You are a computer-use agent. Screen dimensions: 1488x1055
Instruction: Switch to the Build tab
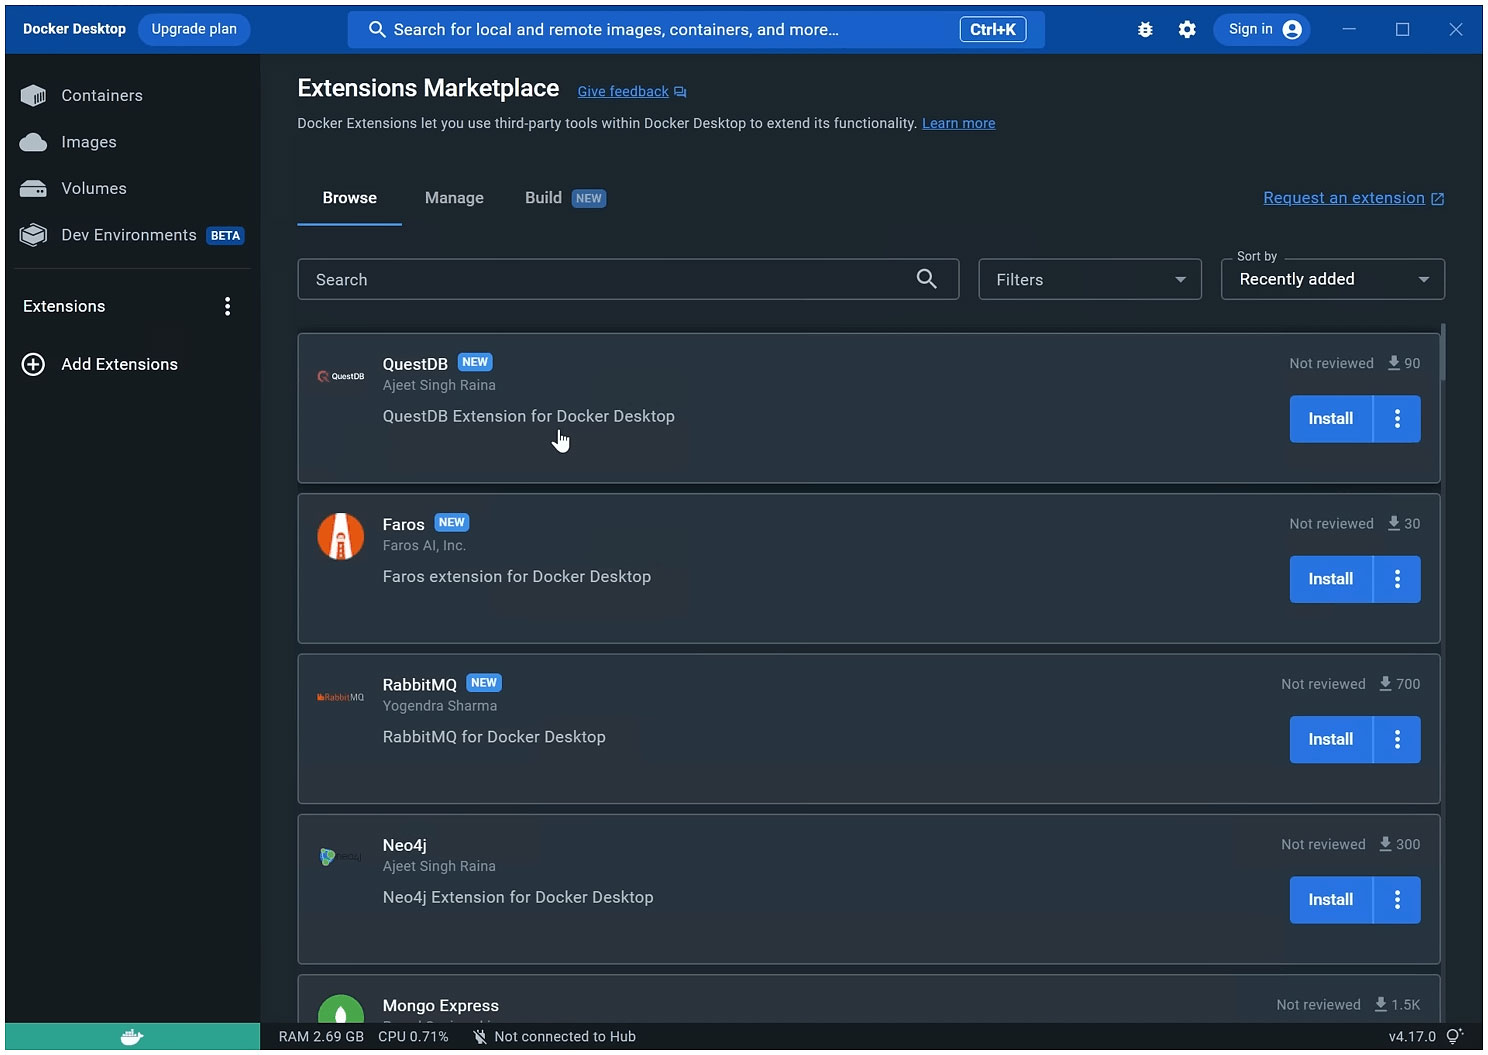[565, 198]
